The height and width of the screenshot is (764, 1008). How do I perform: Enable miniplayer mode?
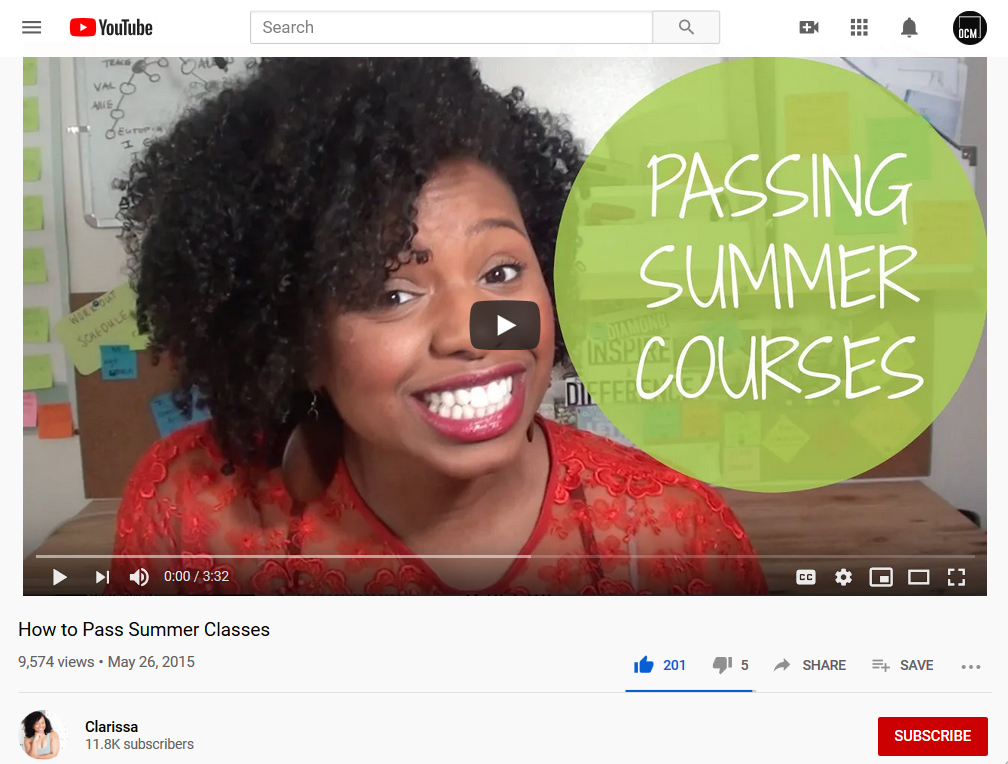click(881, 577)
